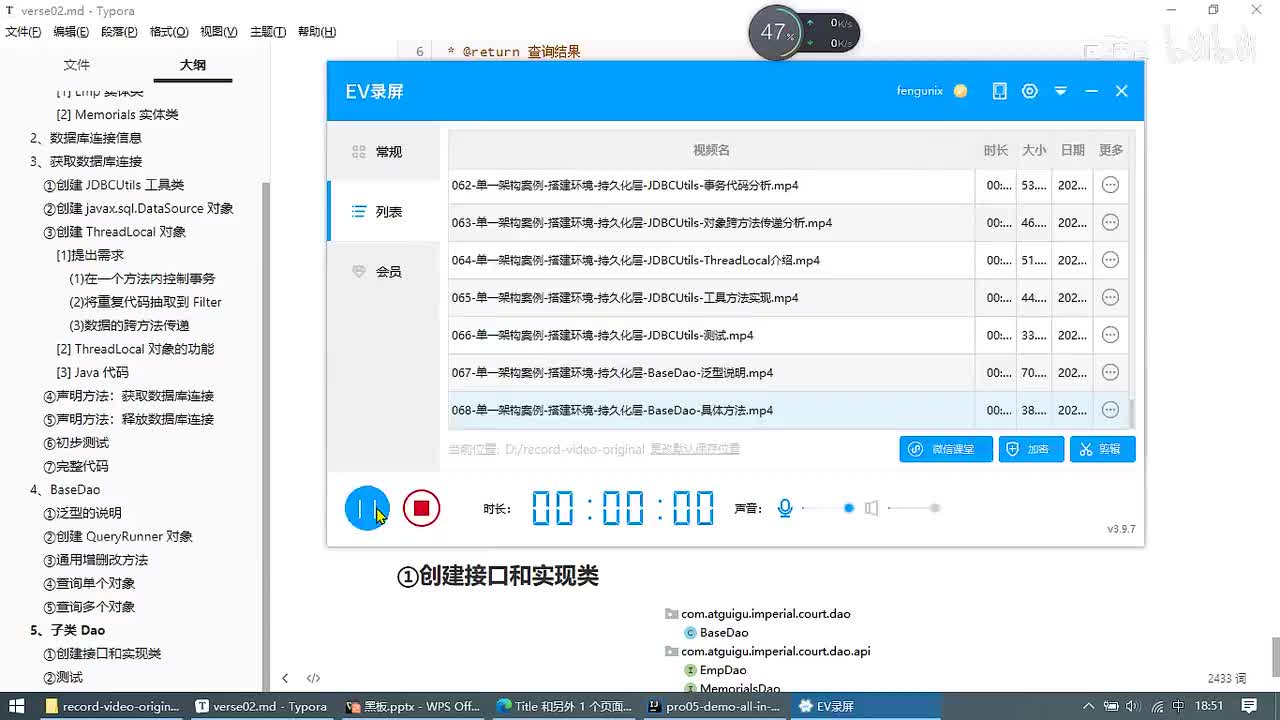1280x720 pixels.
Task: Switch to pro05-demo-all-in IDE taskbar item
Action: coord(714,706)
